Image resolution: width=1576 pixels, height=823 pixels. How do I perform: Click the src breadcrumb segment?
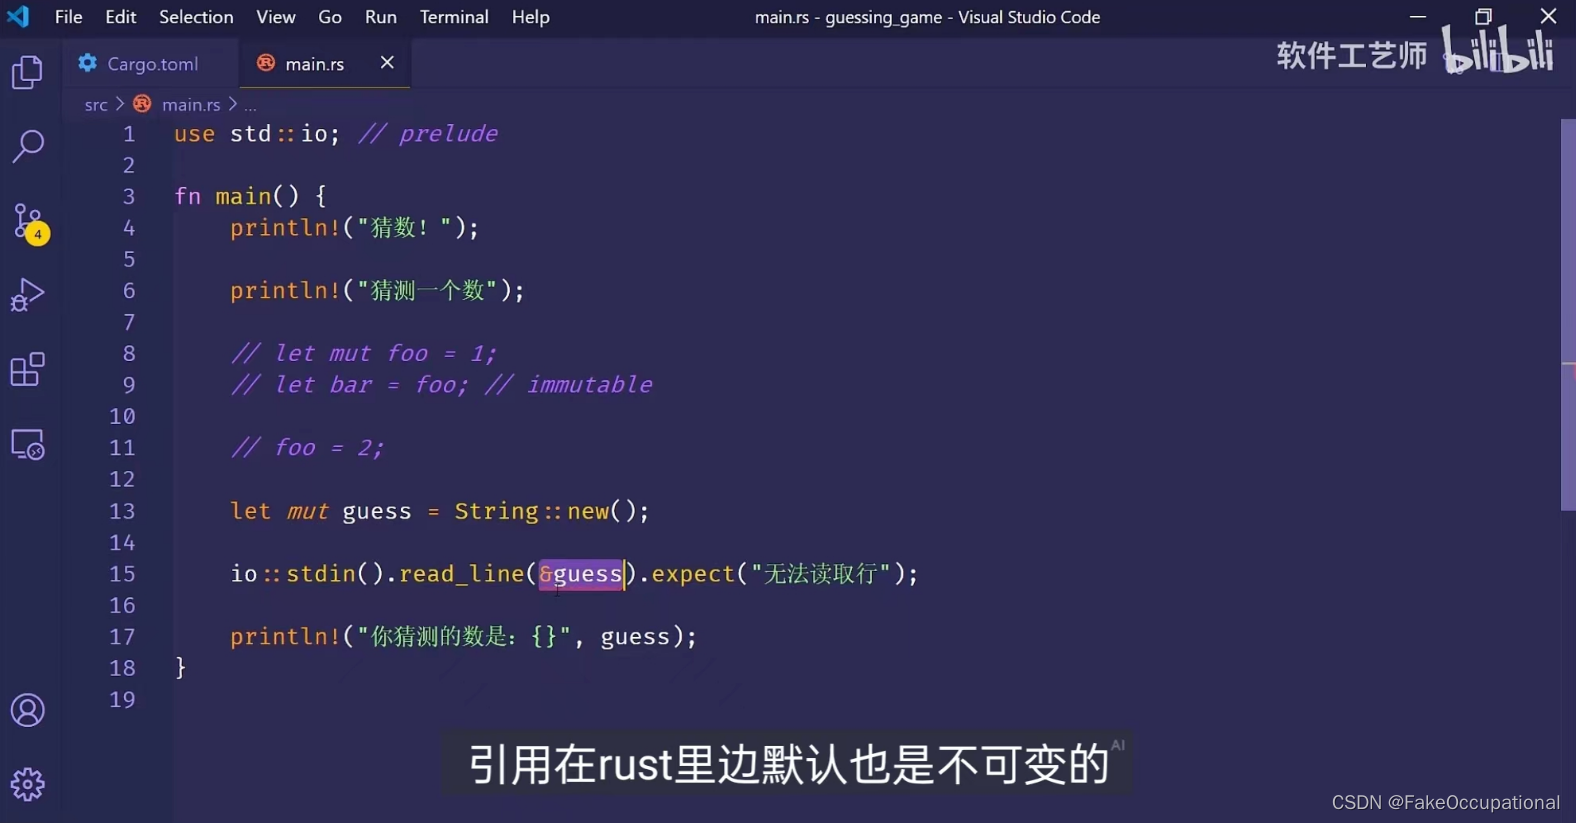click(x=96, y=104)
